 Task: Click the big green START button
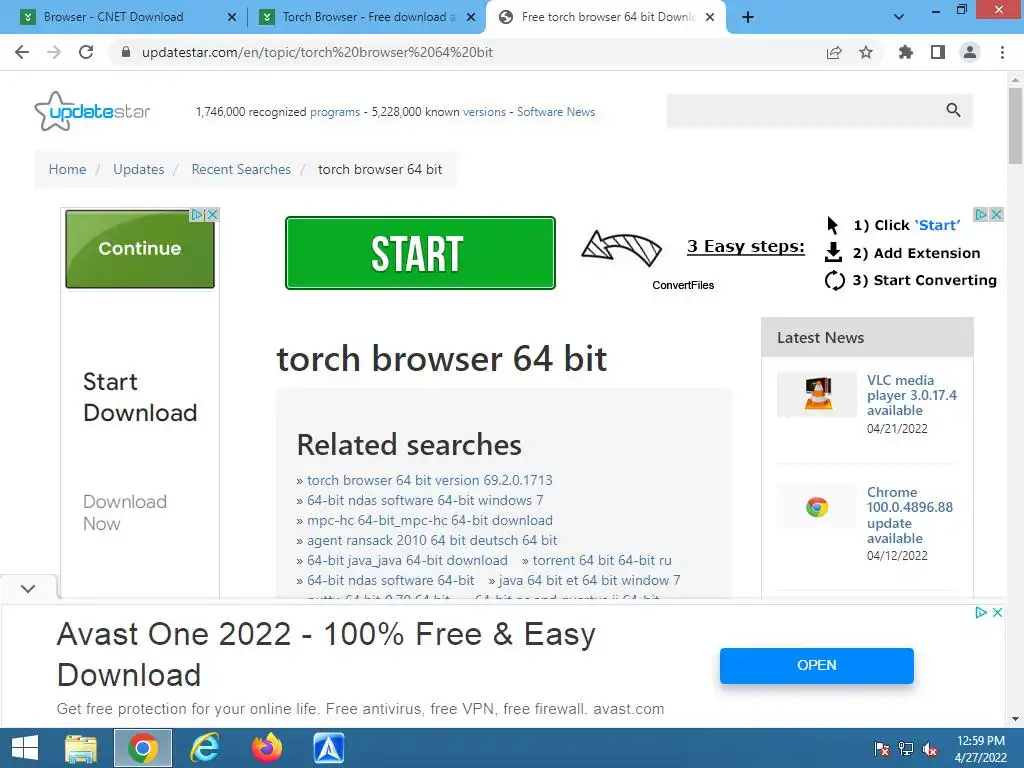pos(420,253)
